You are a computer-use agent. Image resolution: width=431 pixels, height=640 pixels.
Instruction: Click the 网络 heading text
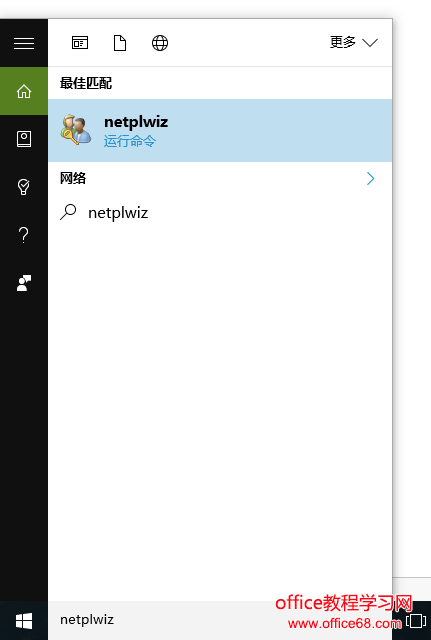pyautogui.click(x=73, y=178)
